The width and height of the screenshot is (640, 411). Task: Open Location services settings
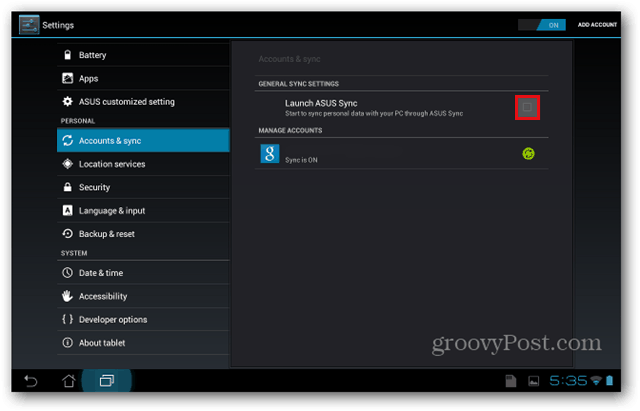tap(143, 164)
